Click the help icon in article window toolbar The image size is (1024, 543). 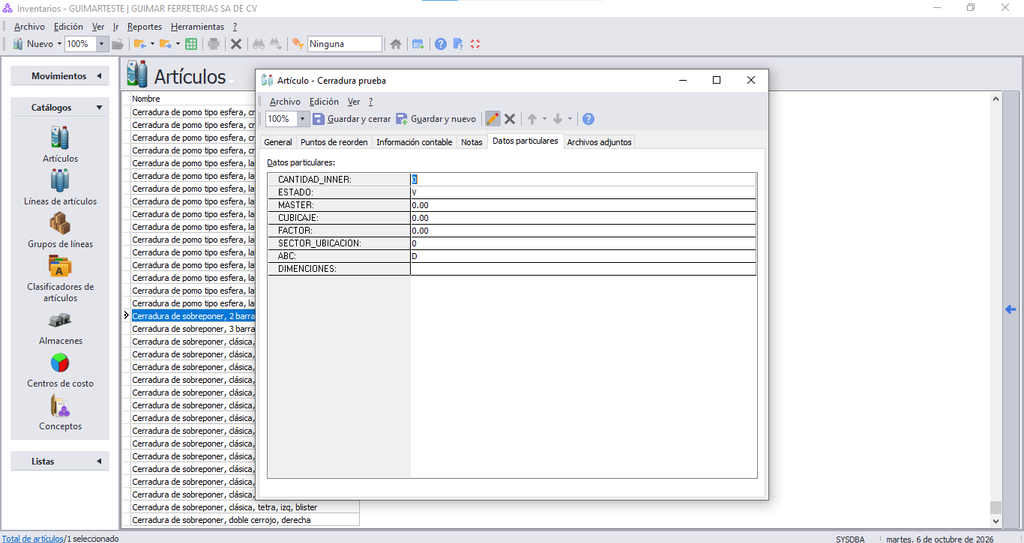pos(588,119)
